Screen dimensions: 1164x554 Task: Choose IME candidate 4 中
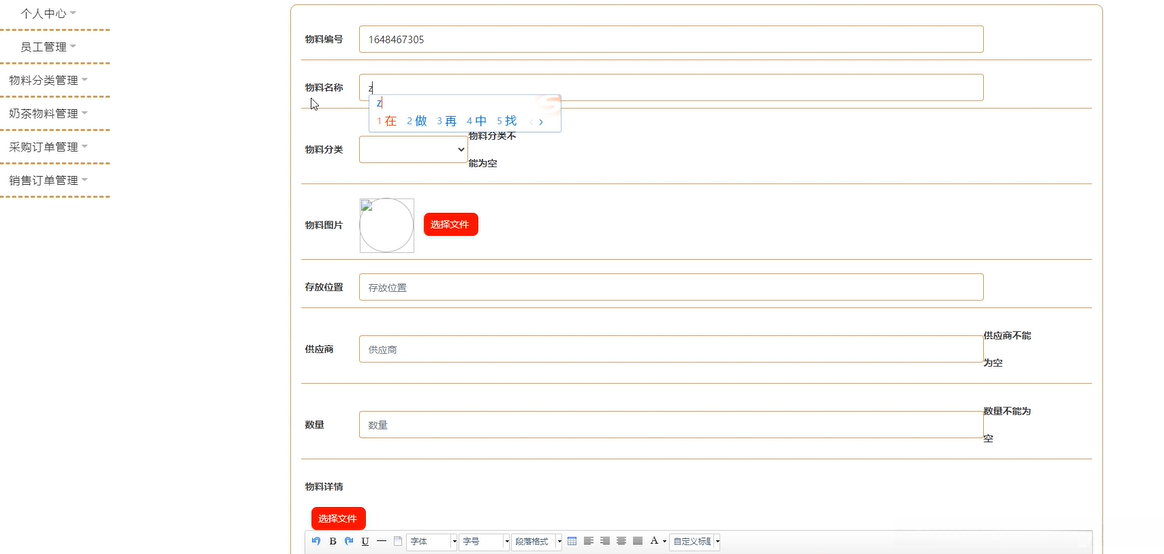pyautogui.click(x=477, y=121)
